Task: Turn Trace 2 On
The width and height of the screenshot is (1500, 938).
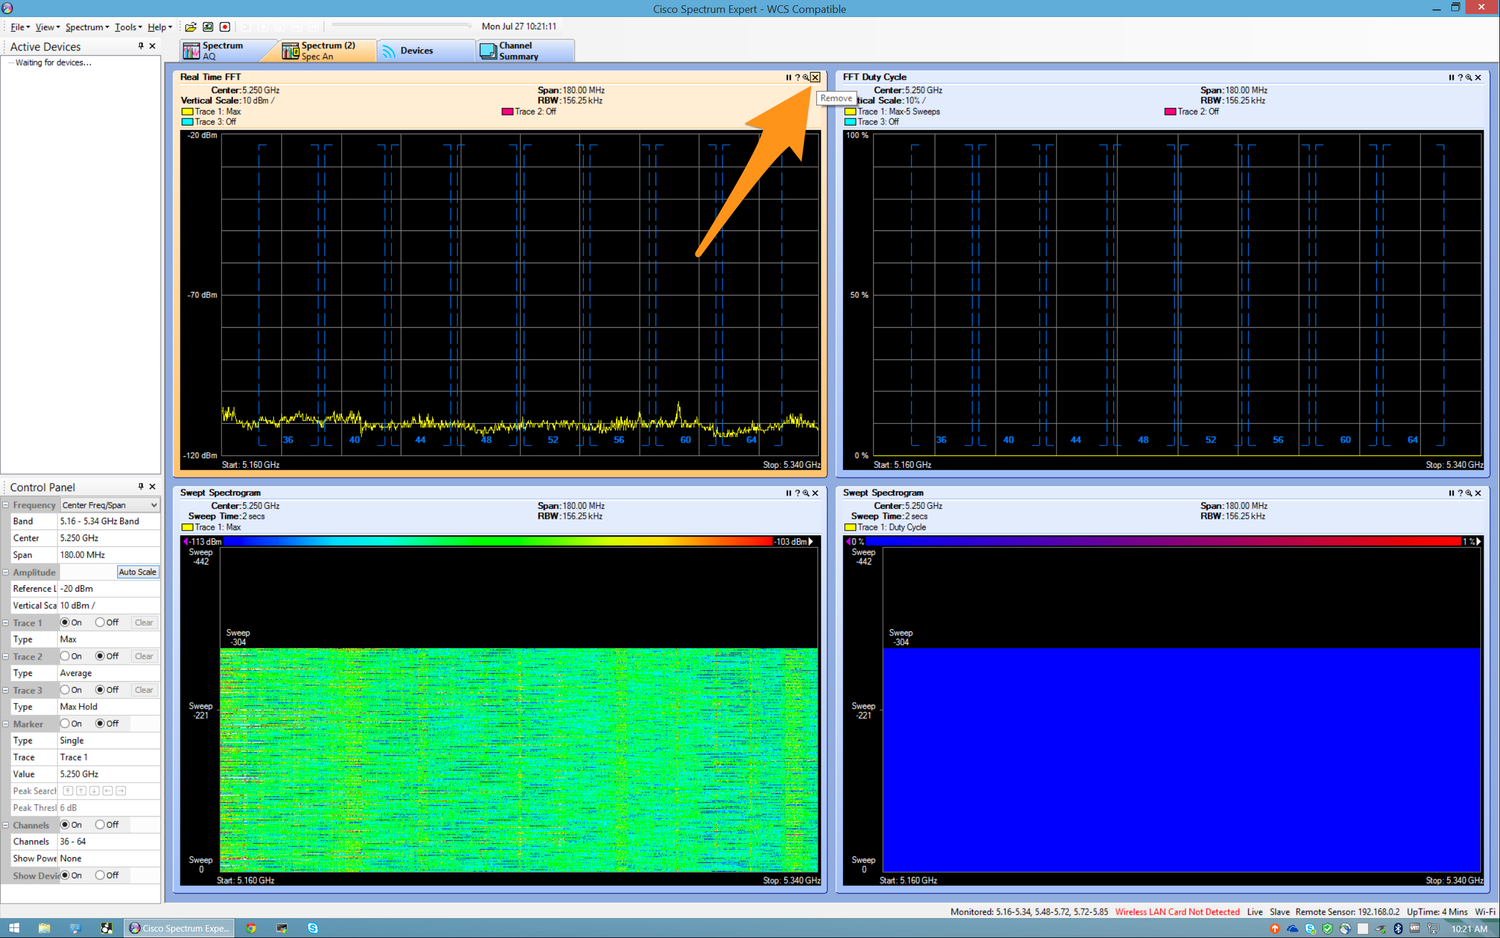Action: pos(65,656)
